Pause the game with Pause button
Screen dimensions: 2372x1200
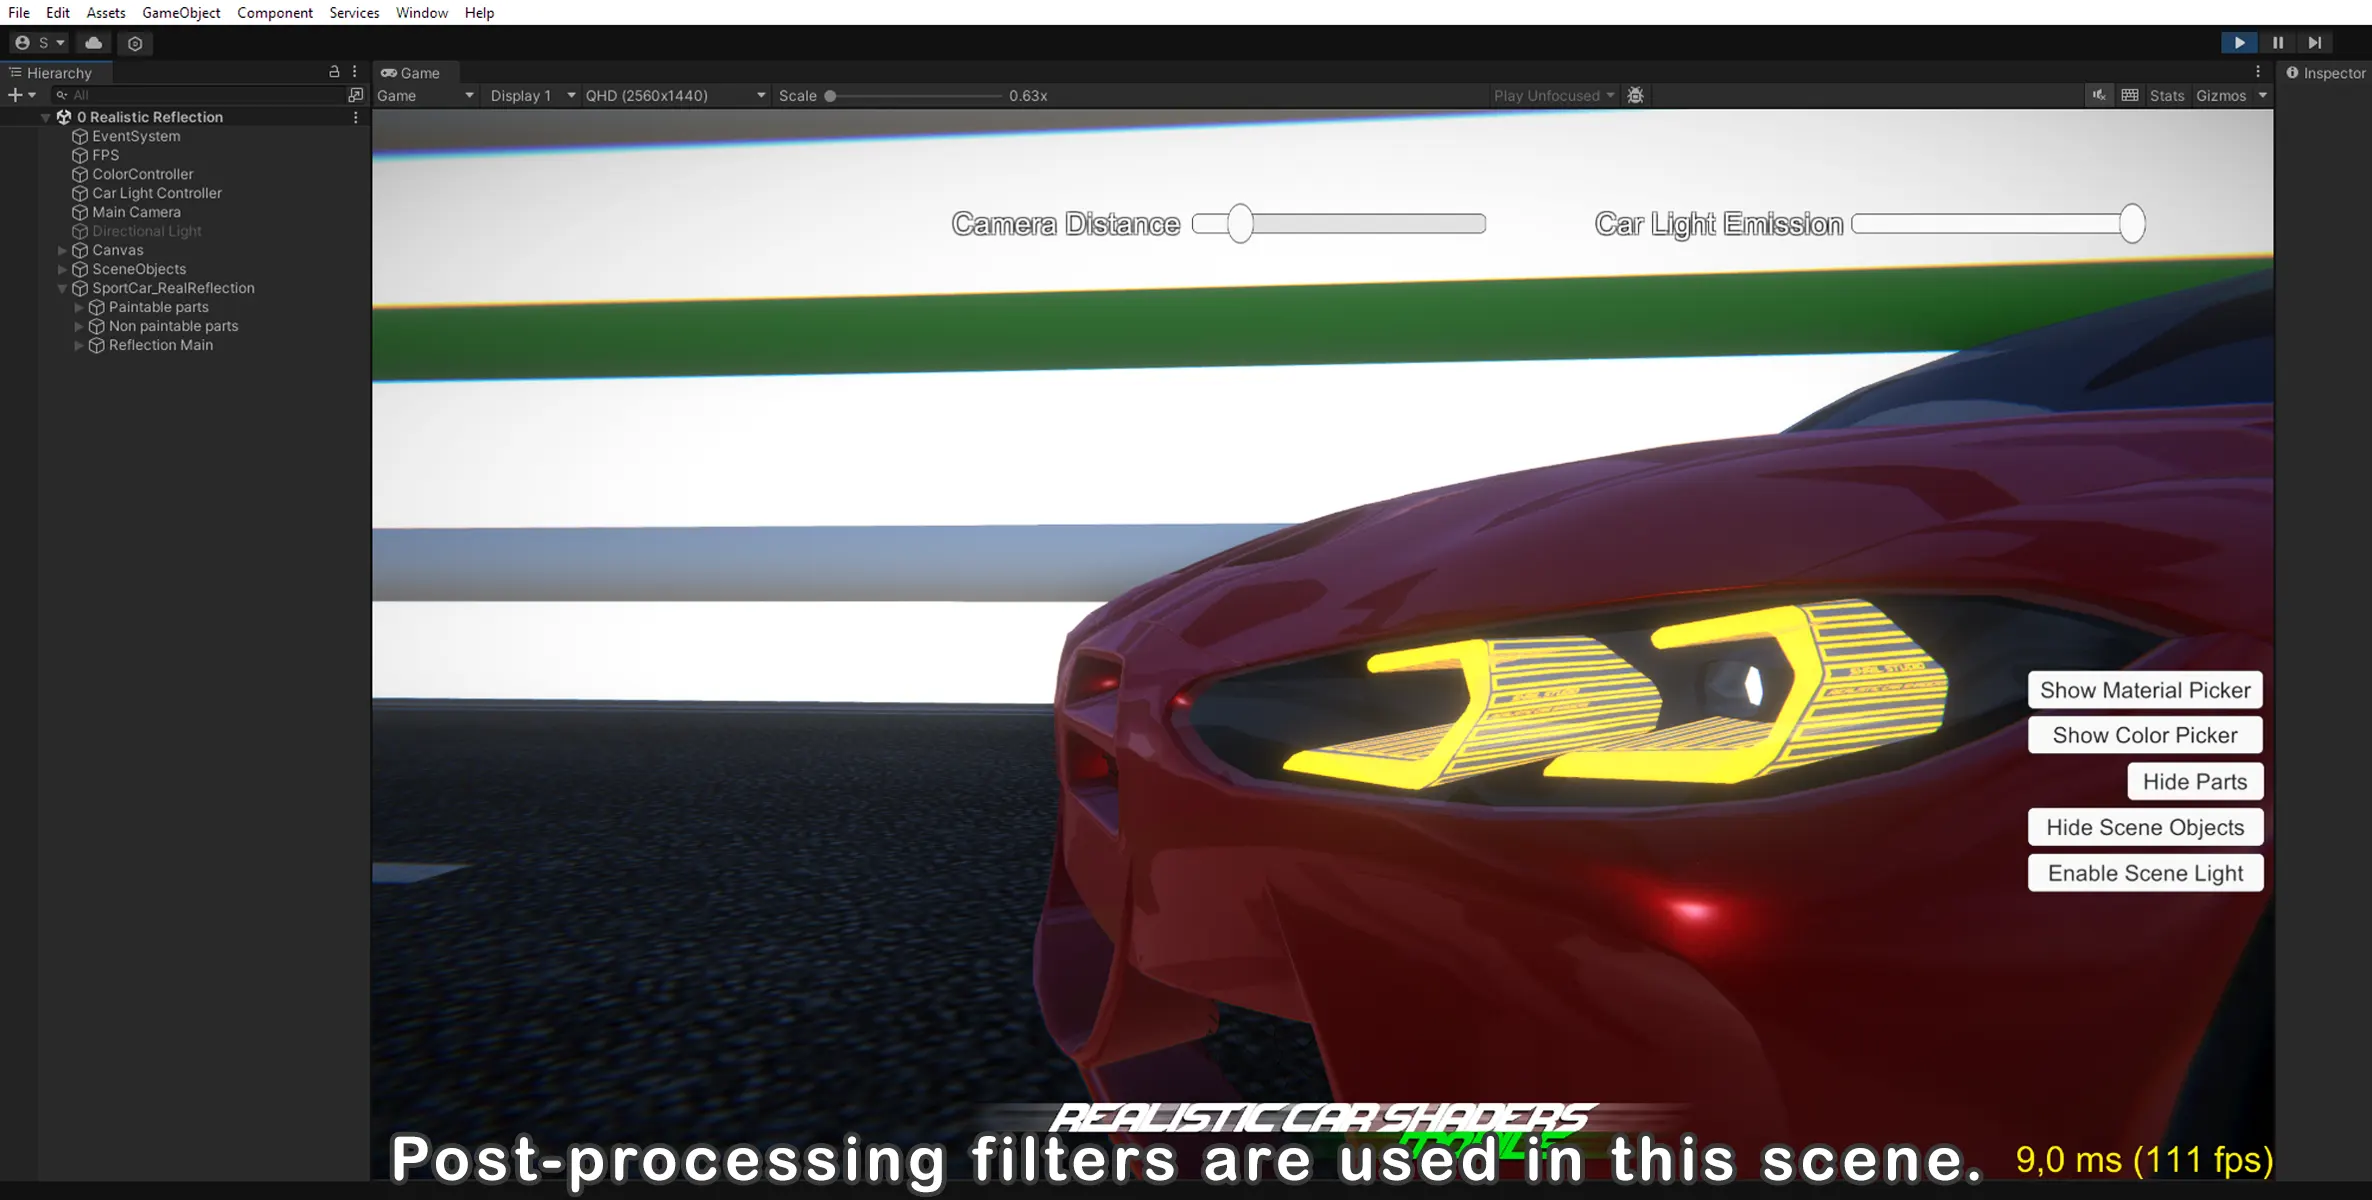pos(2277,43)
